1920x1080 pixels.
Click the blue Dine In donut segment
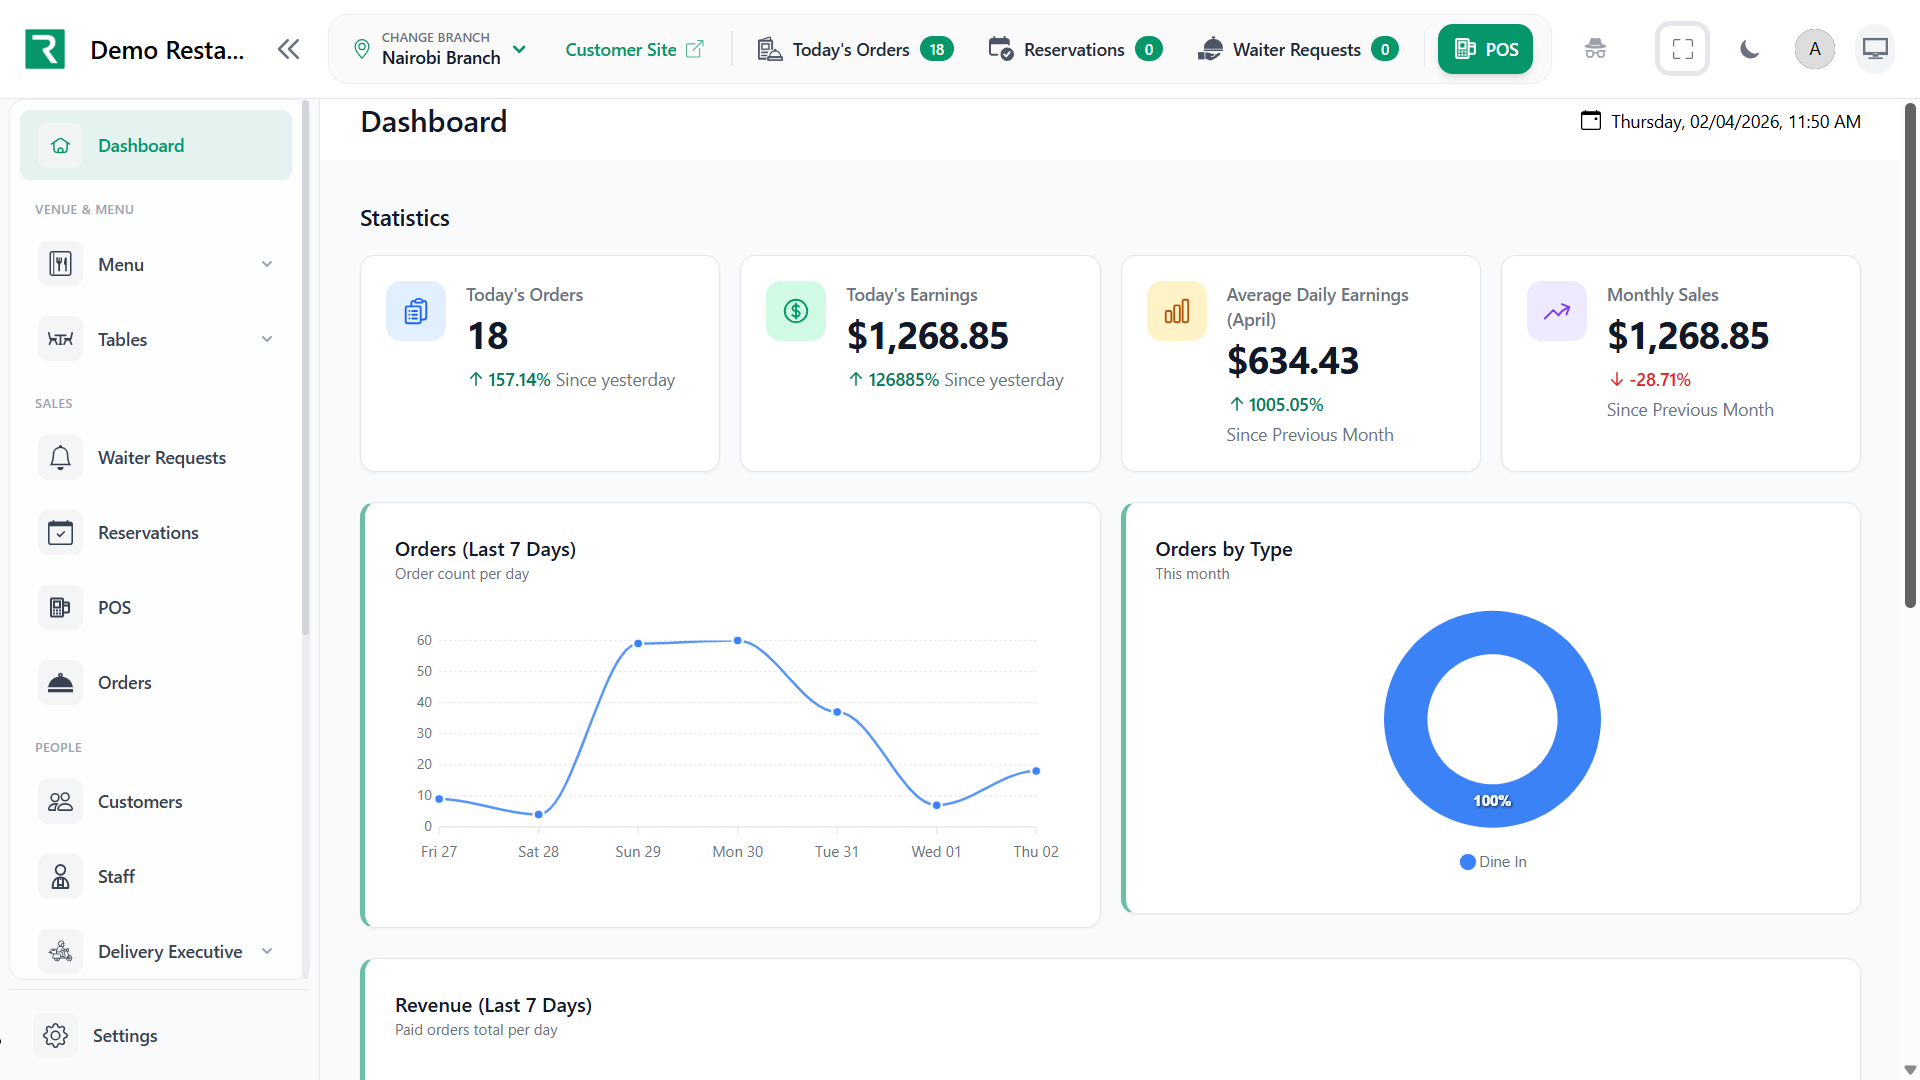[x=1405, y=720]
